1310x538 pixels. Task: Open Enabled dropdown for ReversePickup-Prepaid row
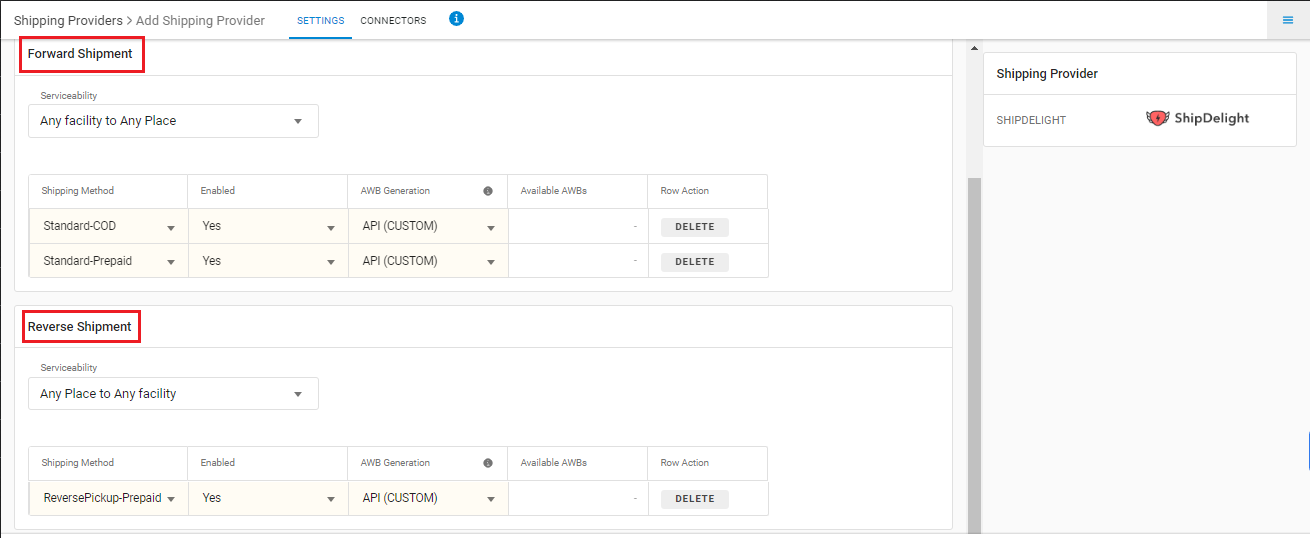click(268, 498)
